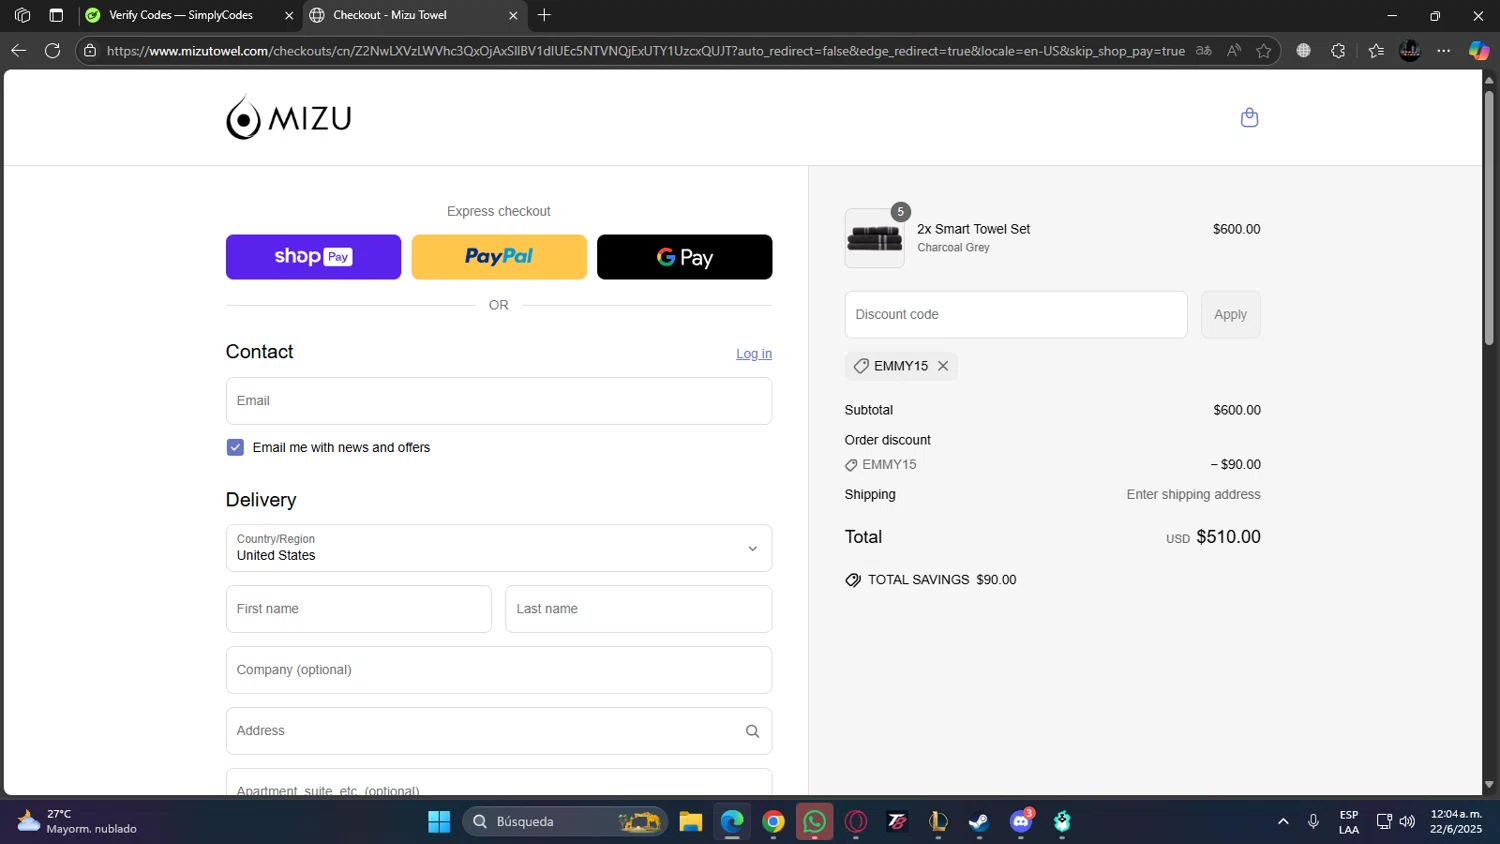
Task: Open Edge settings and more menu
Action: 1444,50
